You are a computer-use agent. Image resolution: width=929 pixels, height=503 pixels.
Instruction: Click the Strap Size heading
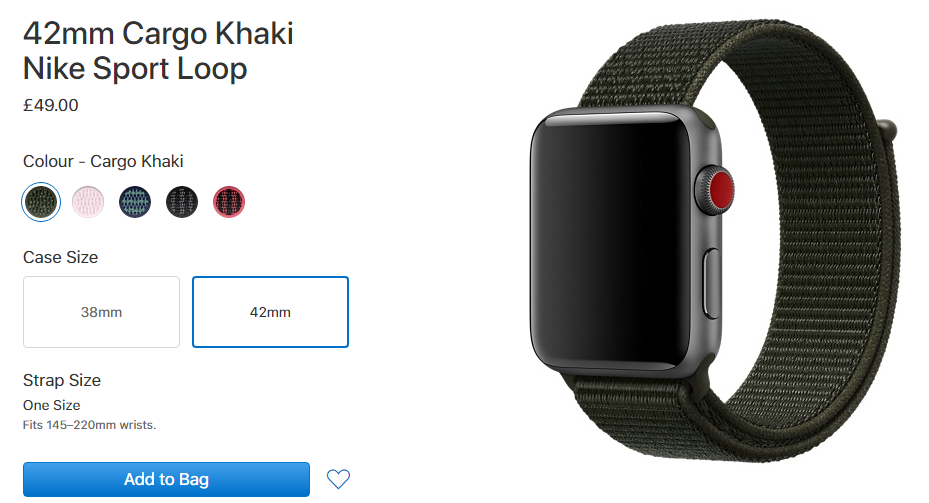(62, 380)
